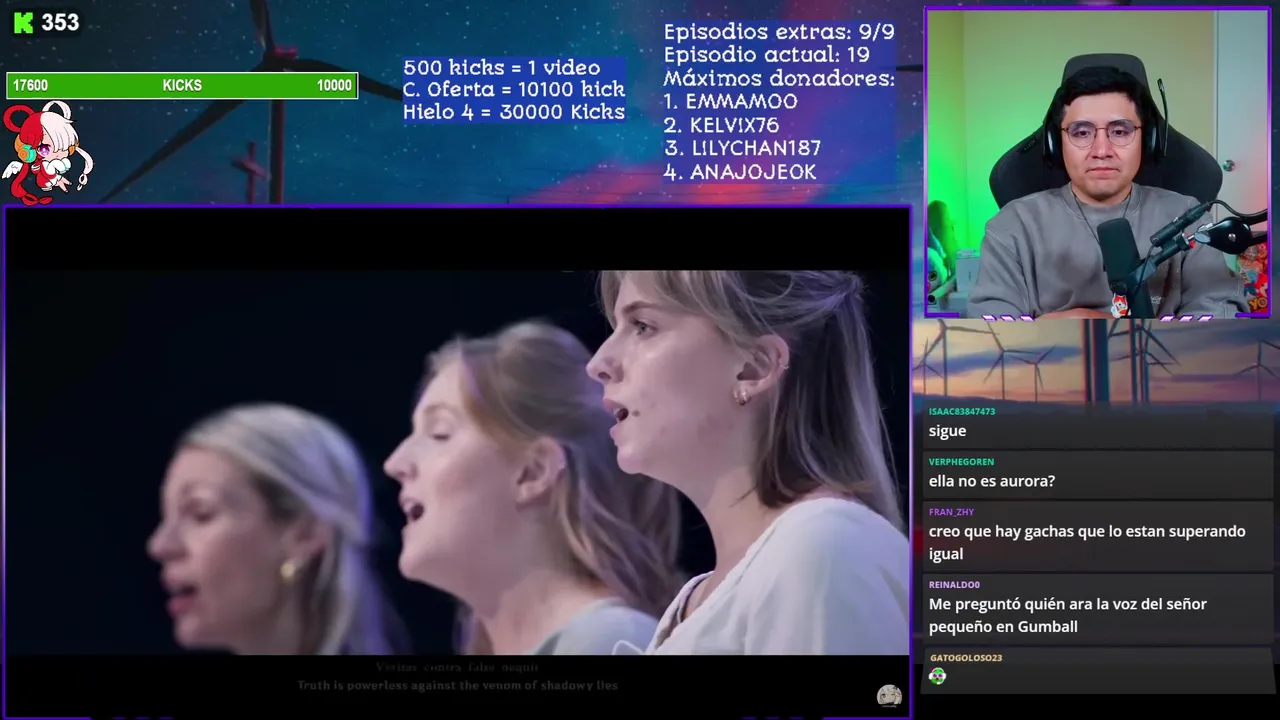Click message 'ella no es aurora?'
Image resolution: width=1280 pixels, height=720 pixels.
(992, 481)
